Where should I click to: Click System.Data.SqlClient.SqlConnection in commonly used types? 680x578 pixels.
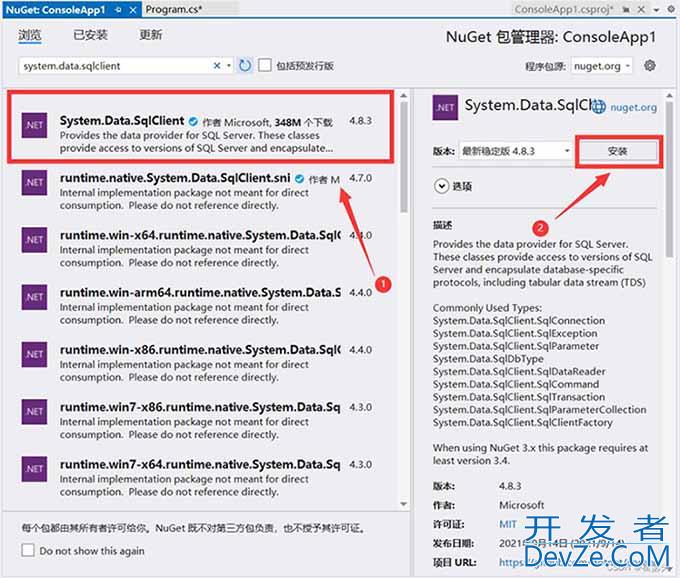pos(519,320)
